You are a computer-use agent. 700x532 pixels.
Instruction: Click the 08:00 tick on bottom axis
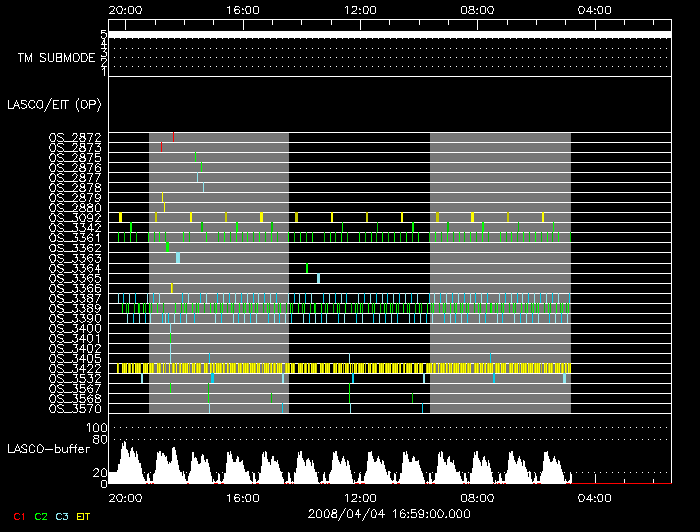pyautogui.click(x=477, y=497)
